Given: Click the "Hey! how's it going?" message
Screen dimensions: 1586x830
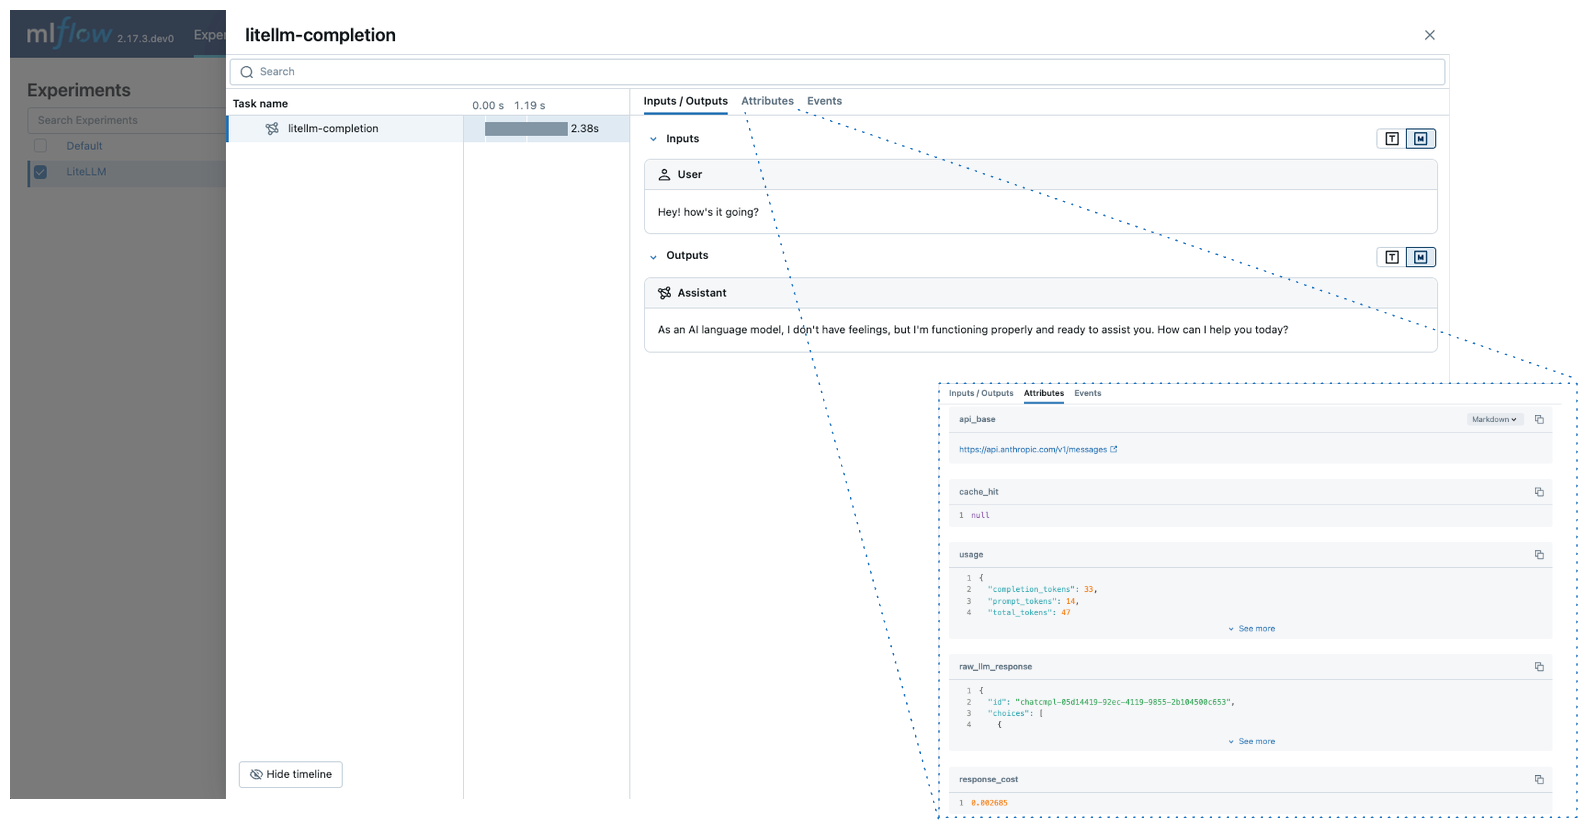Looking at the screenshot, I should 708,212.
